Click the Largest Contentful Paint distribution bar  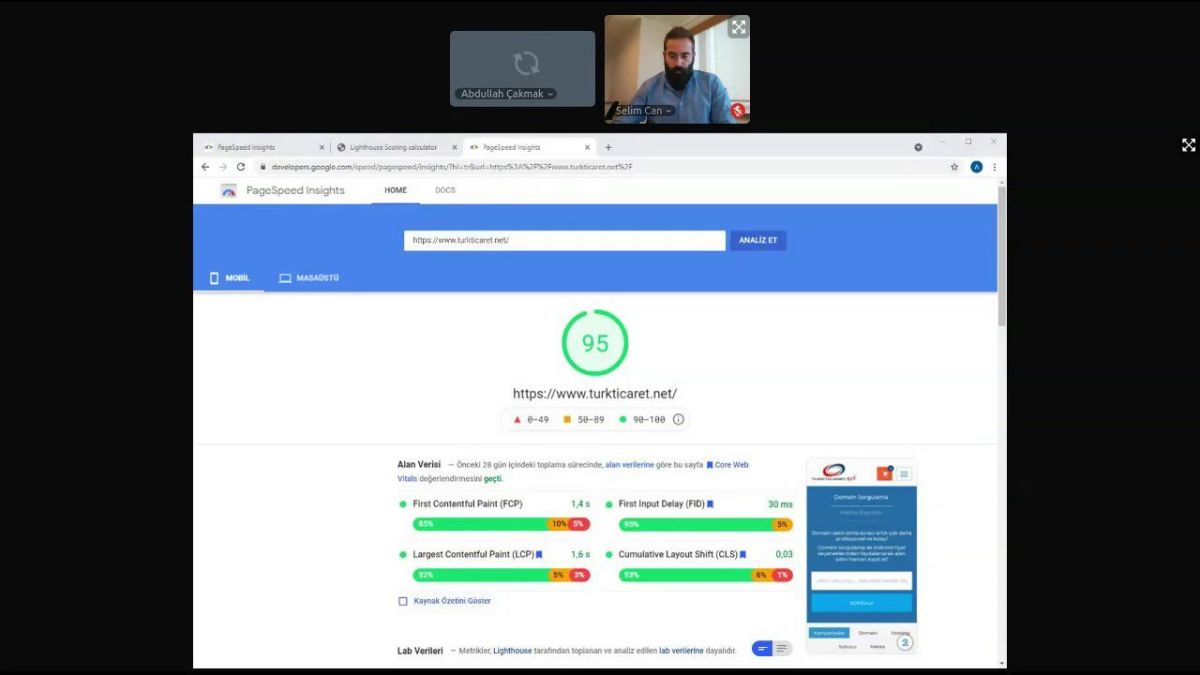501,575
